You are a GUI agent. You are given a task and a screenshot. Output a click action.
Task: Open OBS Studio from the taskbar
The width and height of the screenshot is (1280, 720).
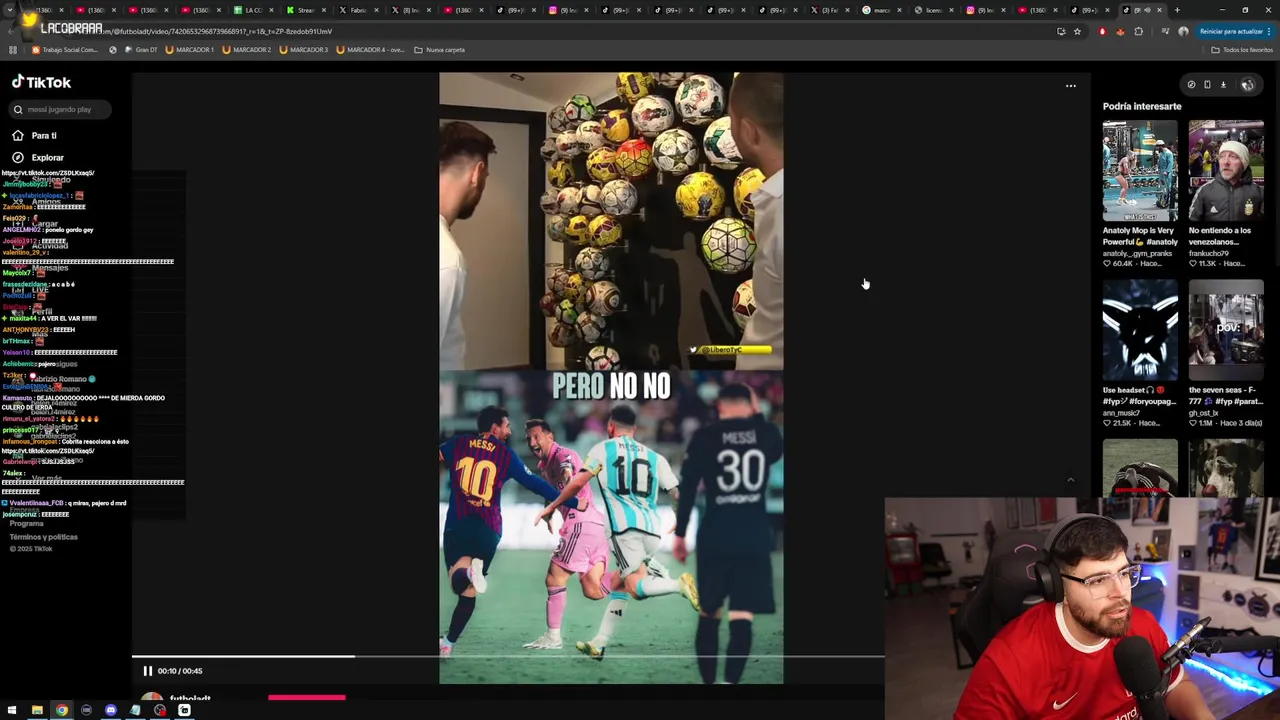tap(160, 710)
